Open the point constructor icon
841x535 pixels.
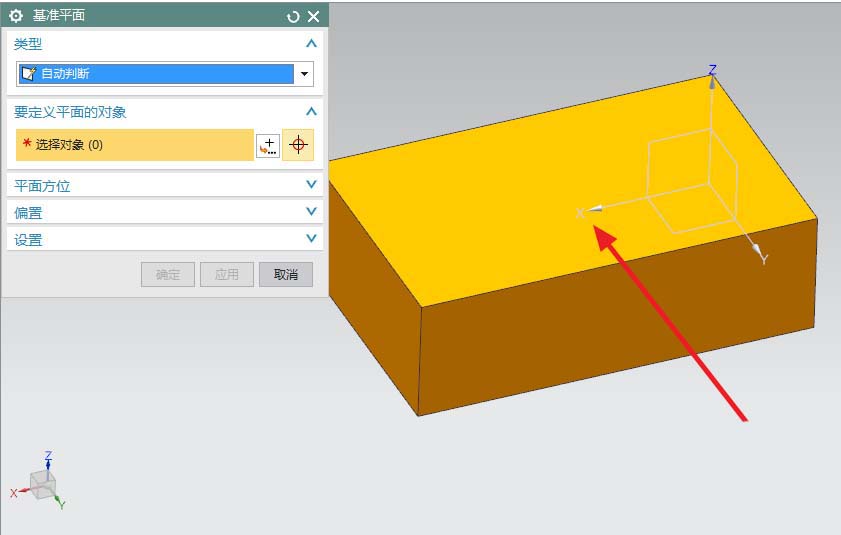click(268, 145)
